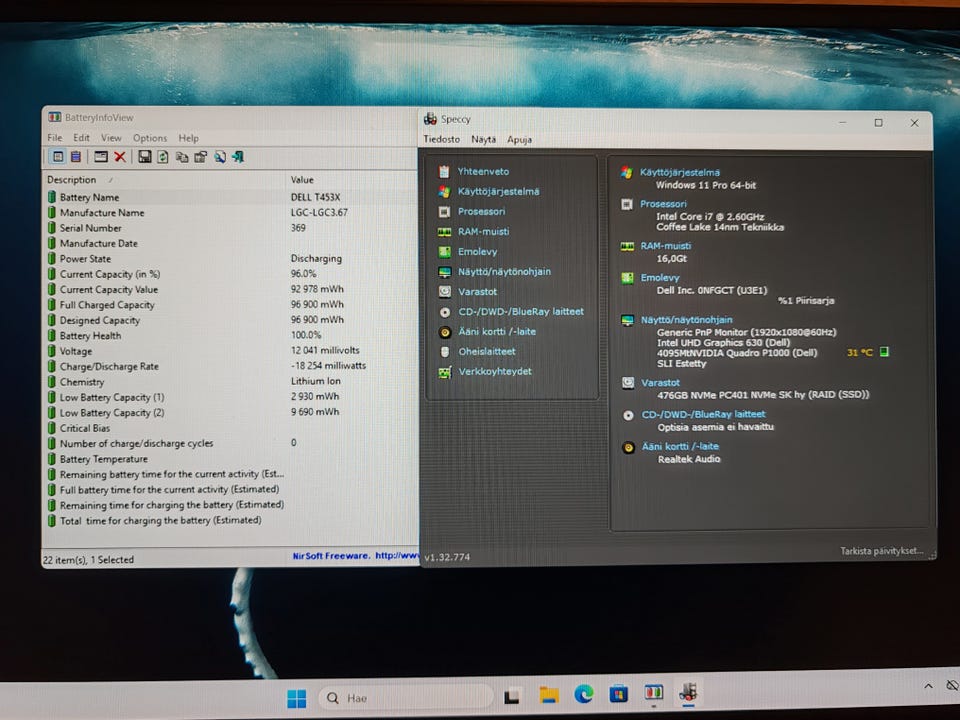Launch Microsoft Edge from the taskbar
Image resolution: width=960 pixels, height=720 pixels.
point(583,694)
